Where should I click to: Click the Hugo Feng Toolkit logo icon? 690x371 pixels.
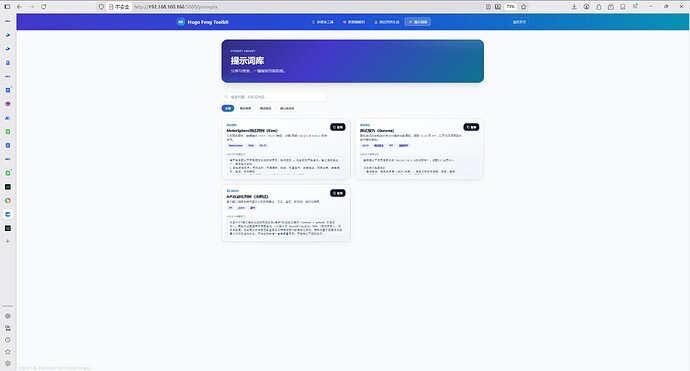[180, 22]
